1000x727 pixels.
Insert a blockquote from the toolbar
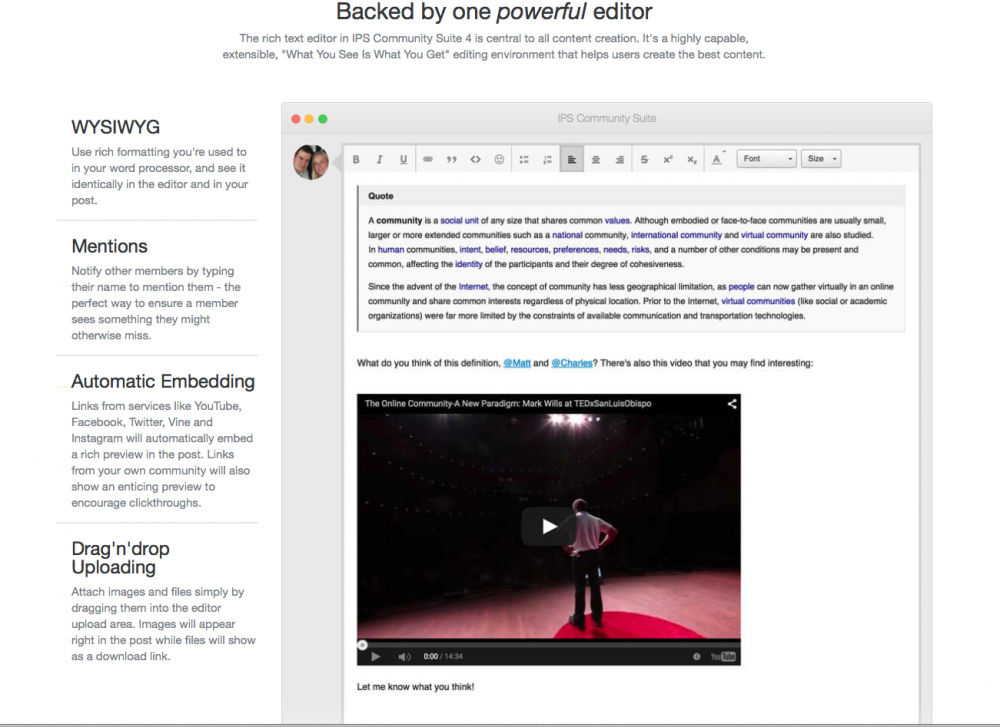point(451,159)
